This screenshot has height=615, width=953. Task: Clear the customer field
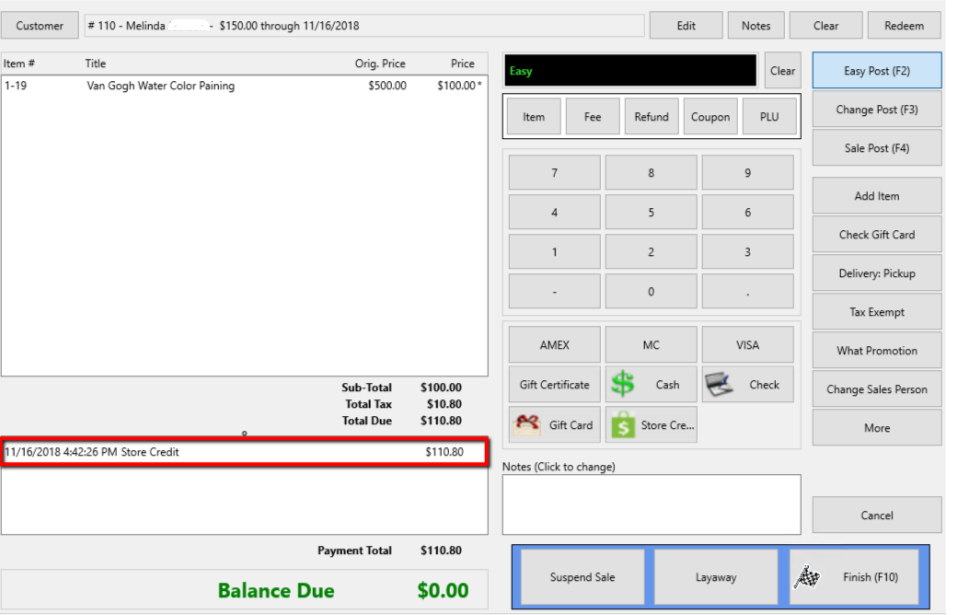pos(826,26)
